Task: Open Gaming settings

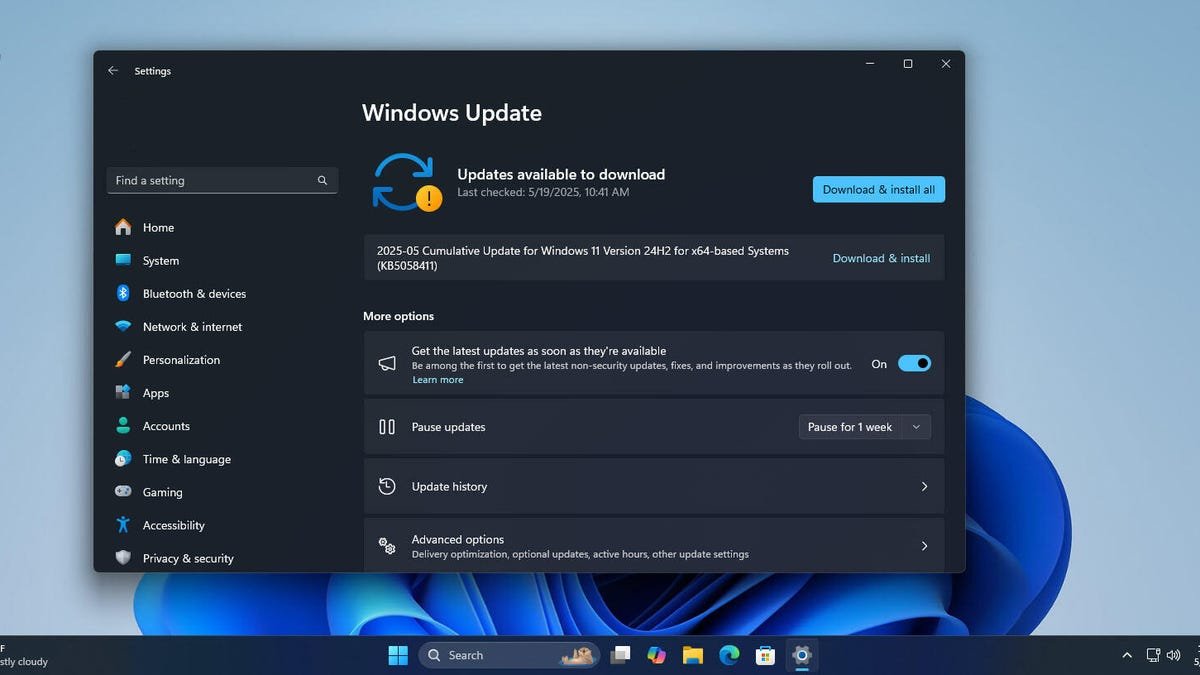Action: (161, 492)
